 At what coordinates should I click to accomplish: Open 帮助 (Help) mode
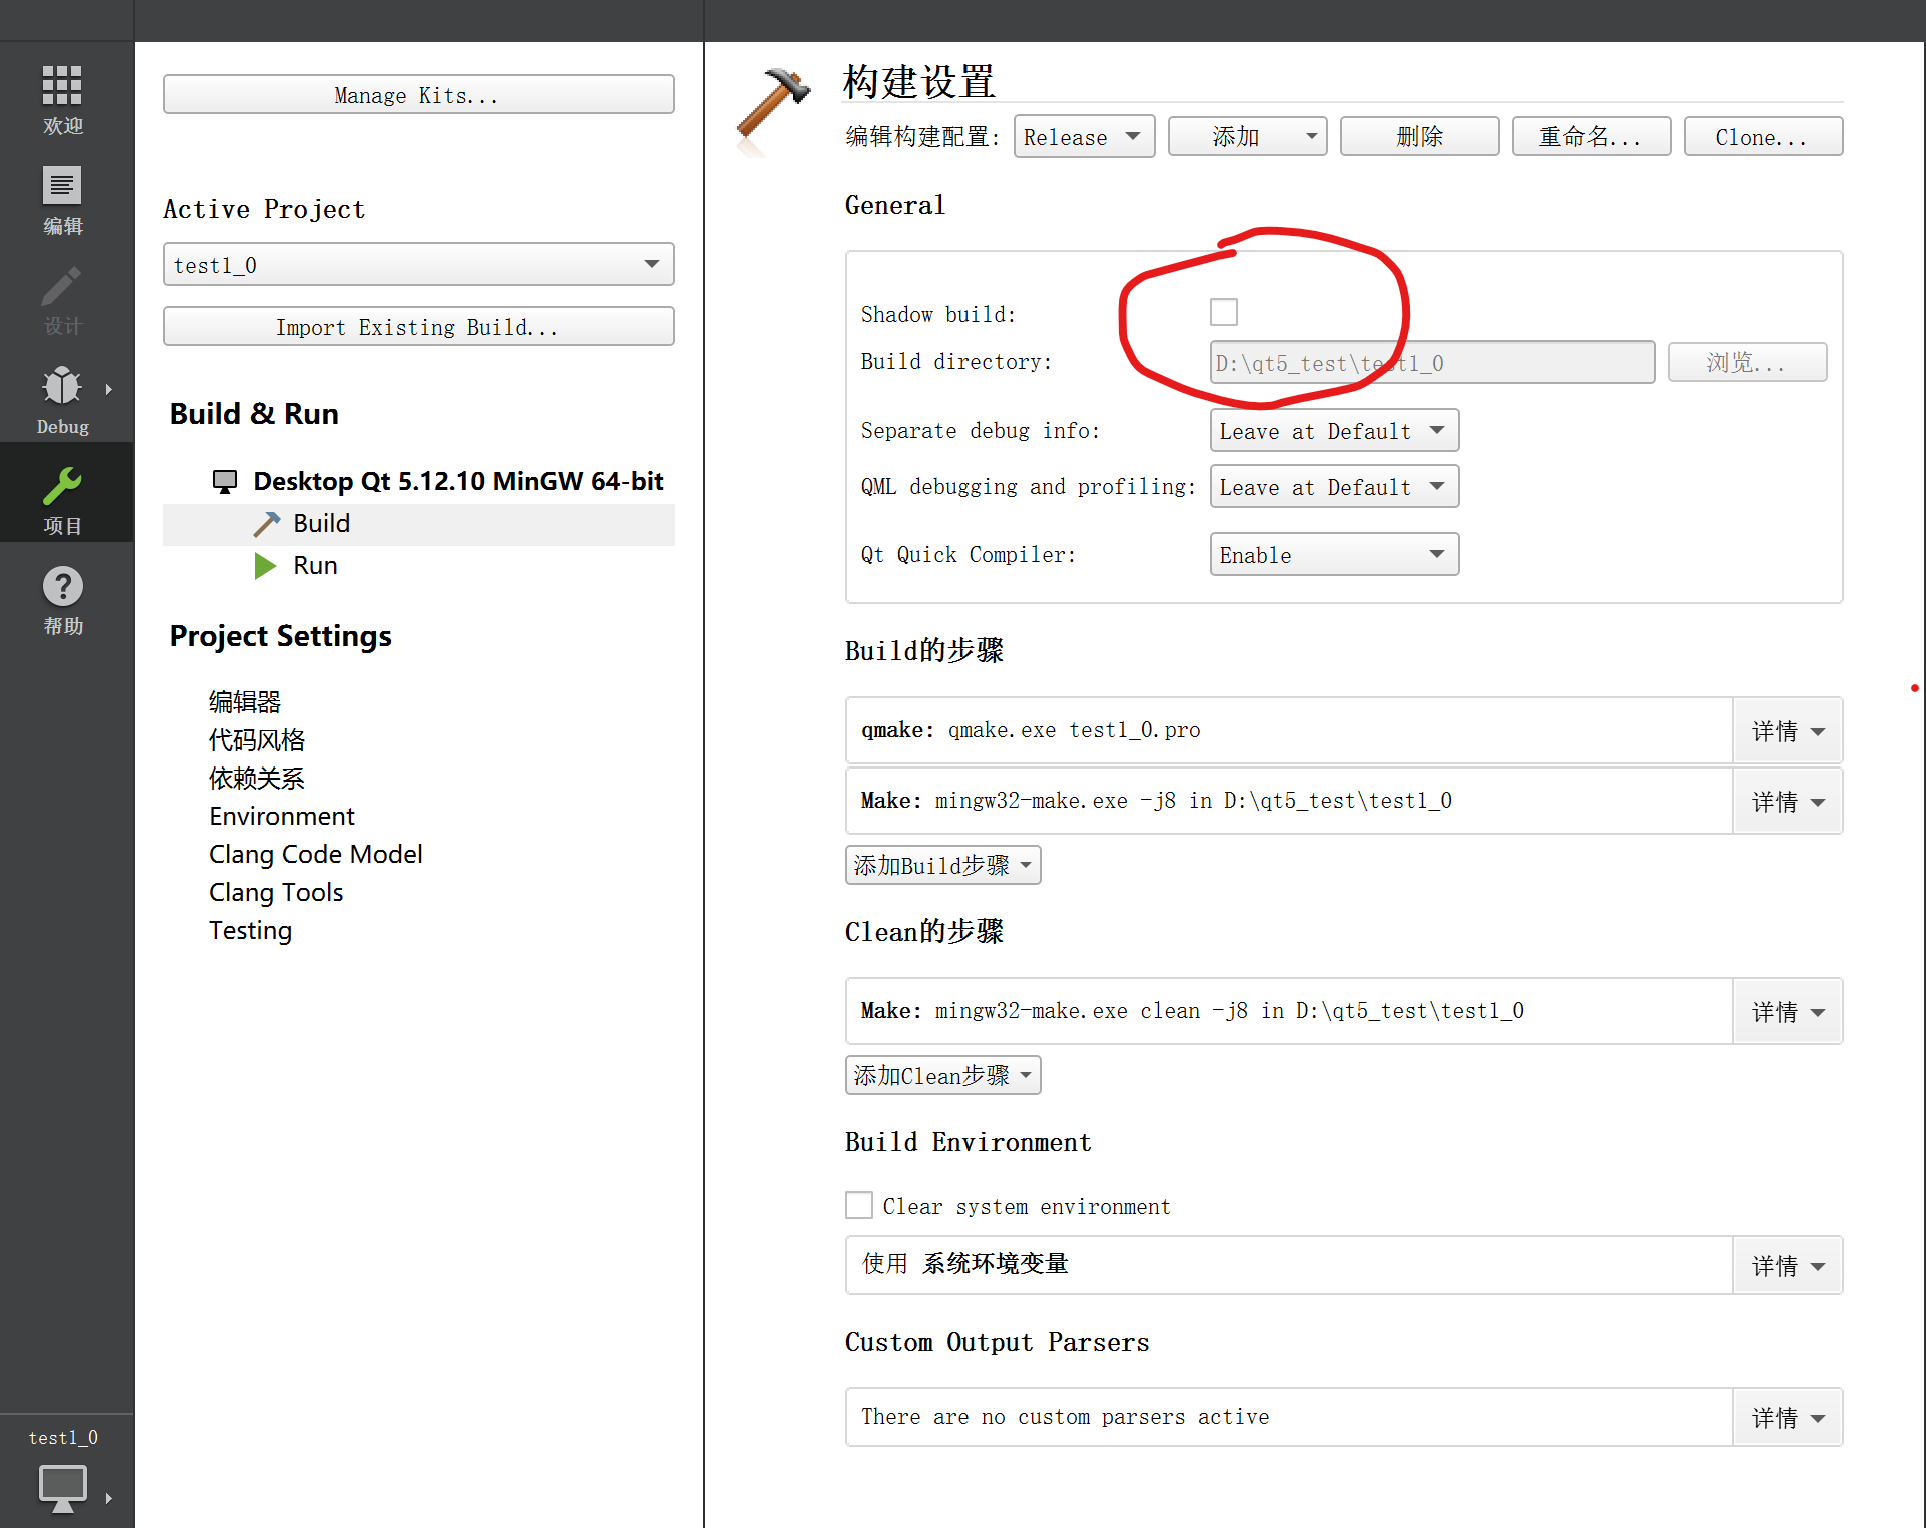62,599
